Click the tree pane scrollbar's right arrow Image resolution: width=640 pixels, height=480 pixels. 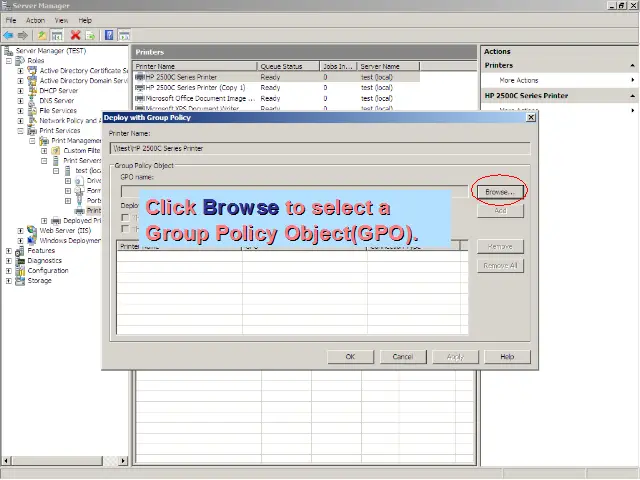pos(123,461)
